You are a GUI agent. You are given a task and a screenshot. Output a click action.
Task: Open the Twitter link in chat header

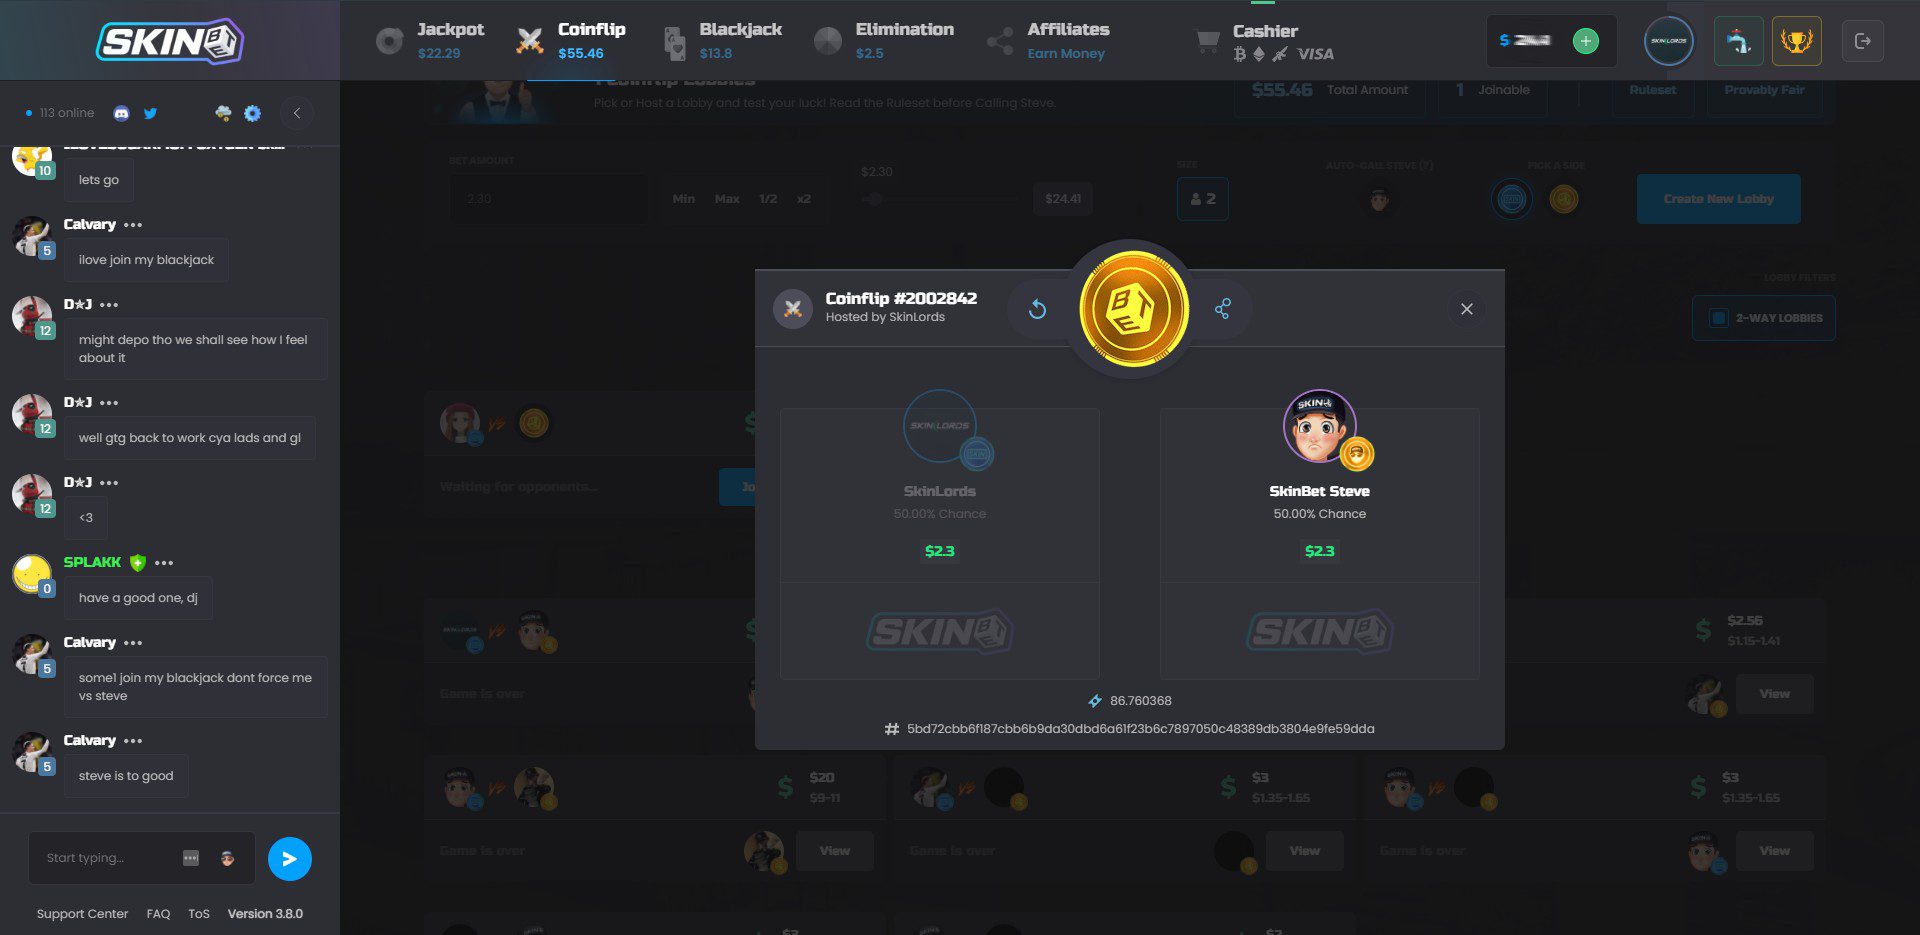pyautogui.click(x=150, y=113)
